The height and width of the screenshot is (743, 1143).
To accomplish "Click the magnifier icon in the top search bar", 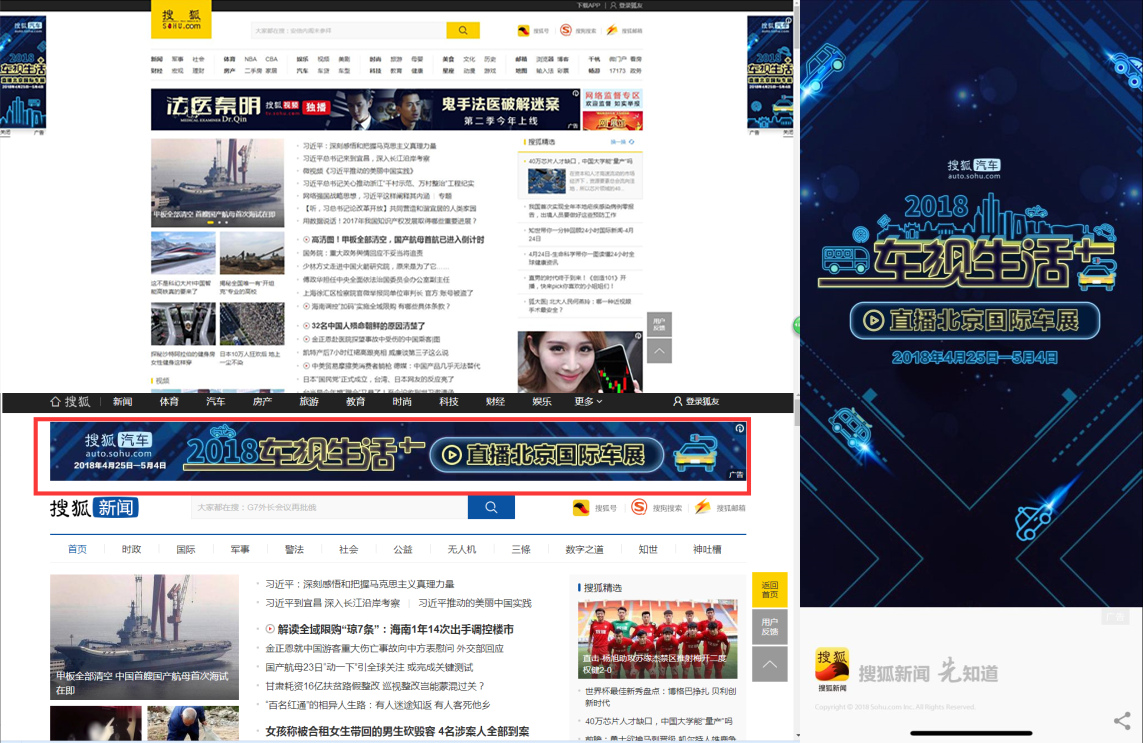I will click(x=462, y=31).
